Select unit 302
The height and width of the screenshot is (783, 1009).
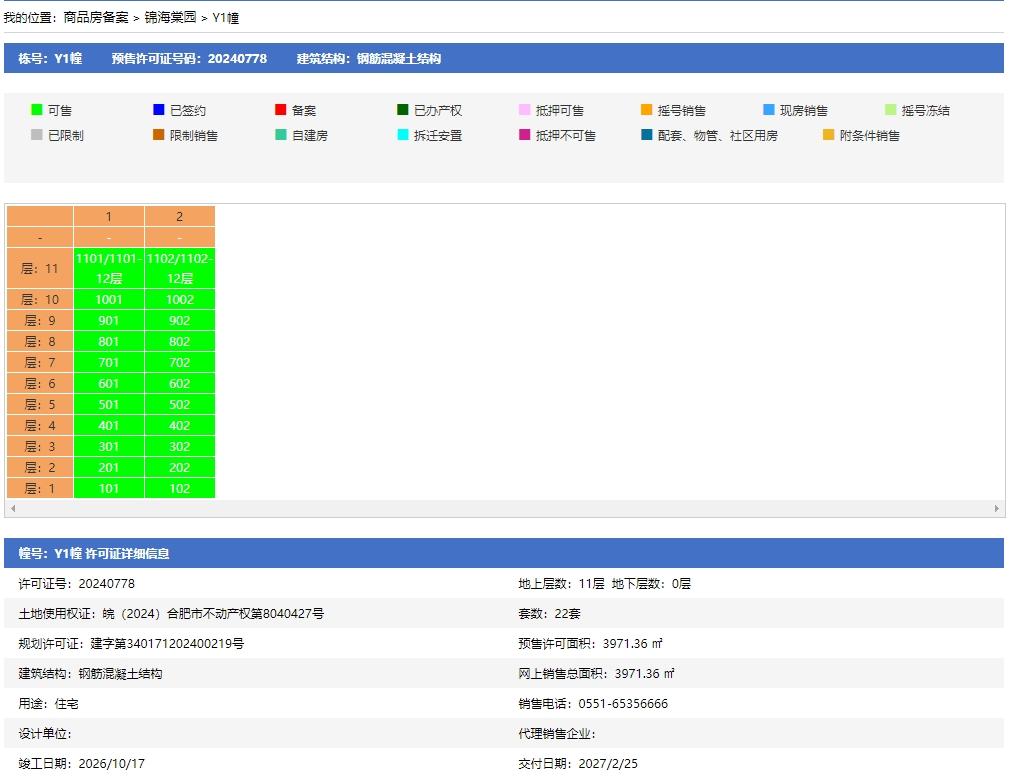180,447
